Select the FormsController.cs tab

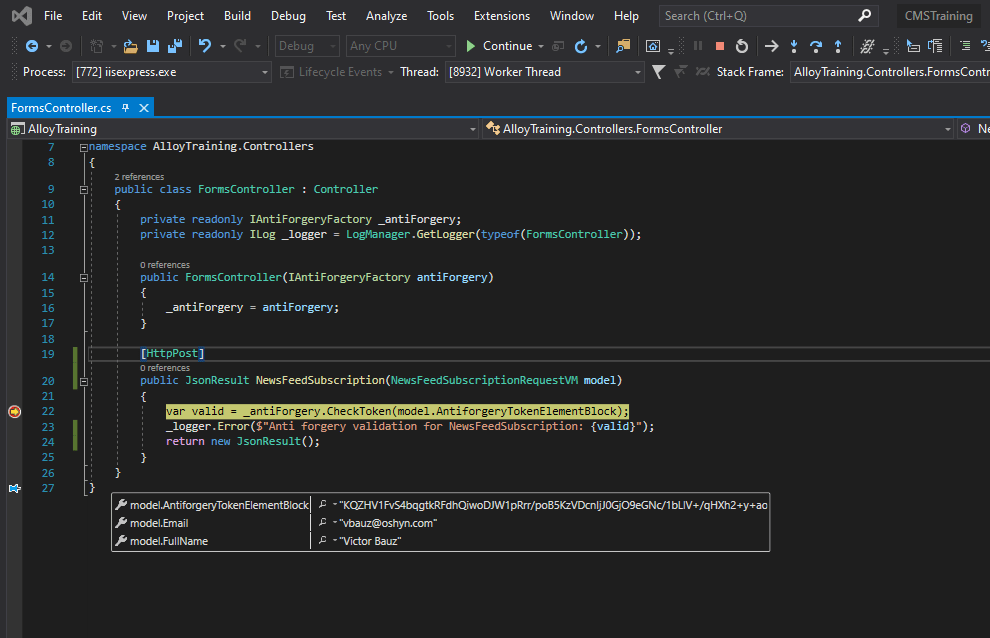point(61,108)
